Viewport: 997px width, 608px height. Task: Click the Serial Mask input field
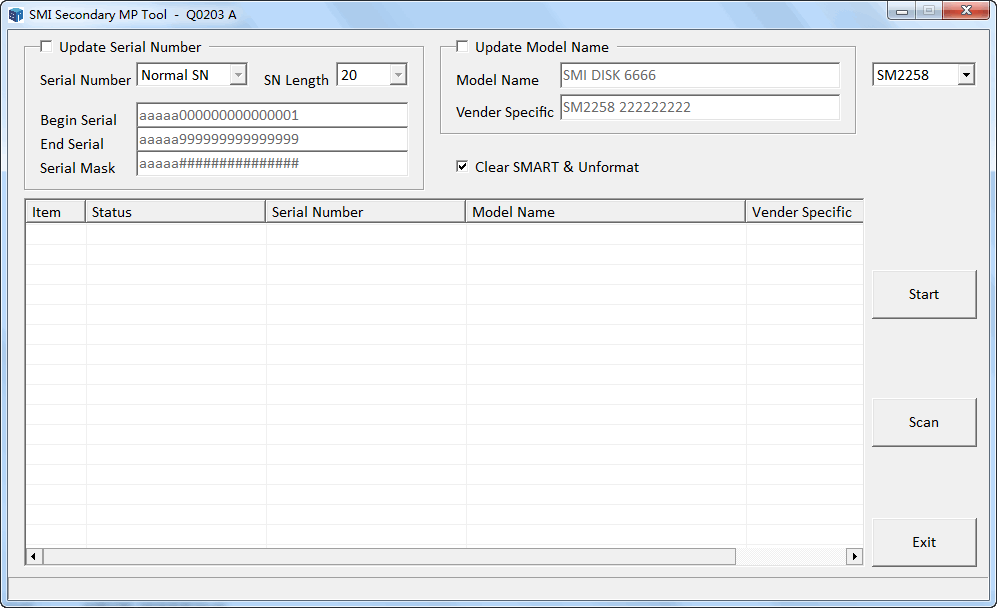[271, 163]
